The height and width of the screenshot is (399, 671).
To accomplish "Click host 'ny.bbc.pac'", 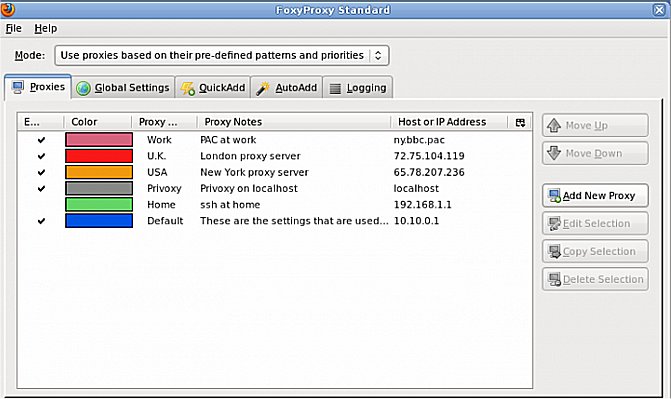I will click(x=419, y=140).
